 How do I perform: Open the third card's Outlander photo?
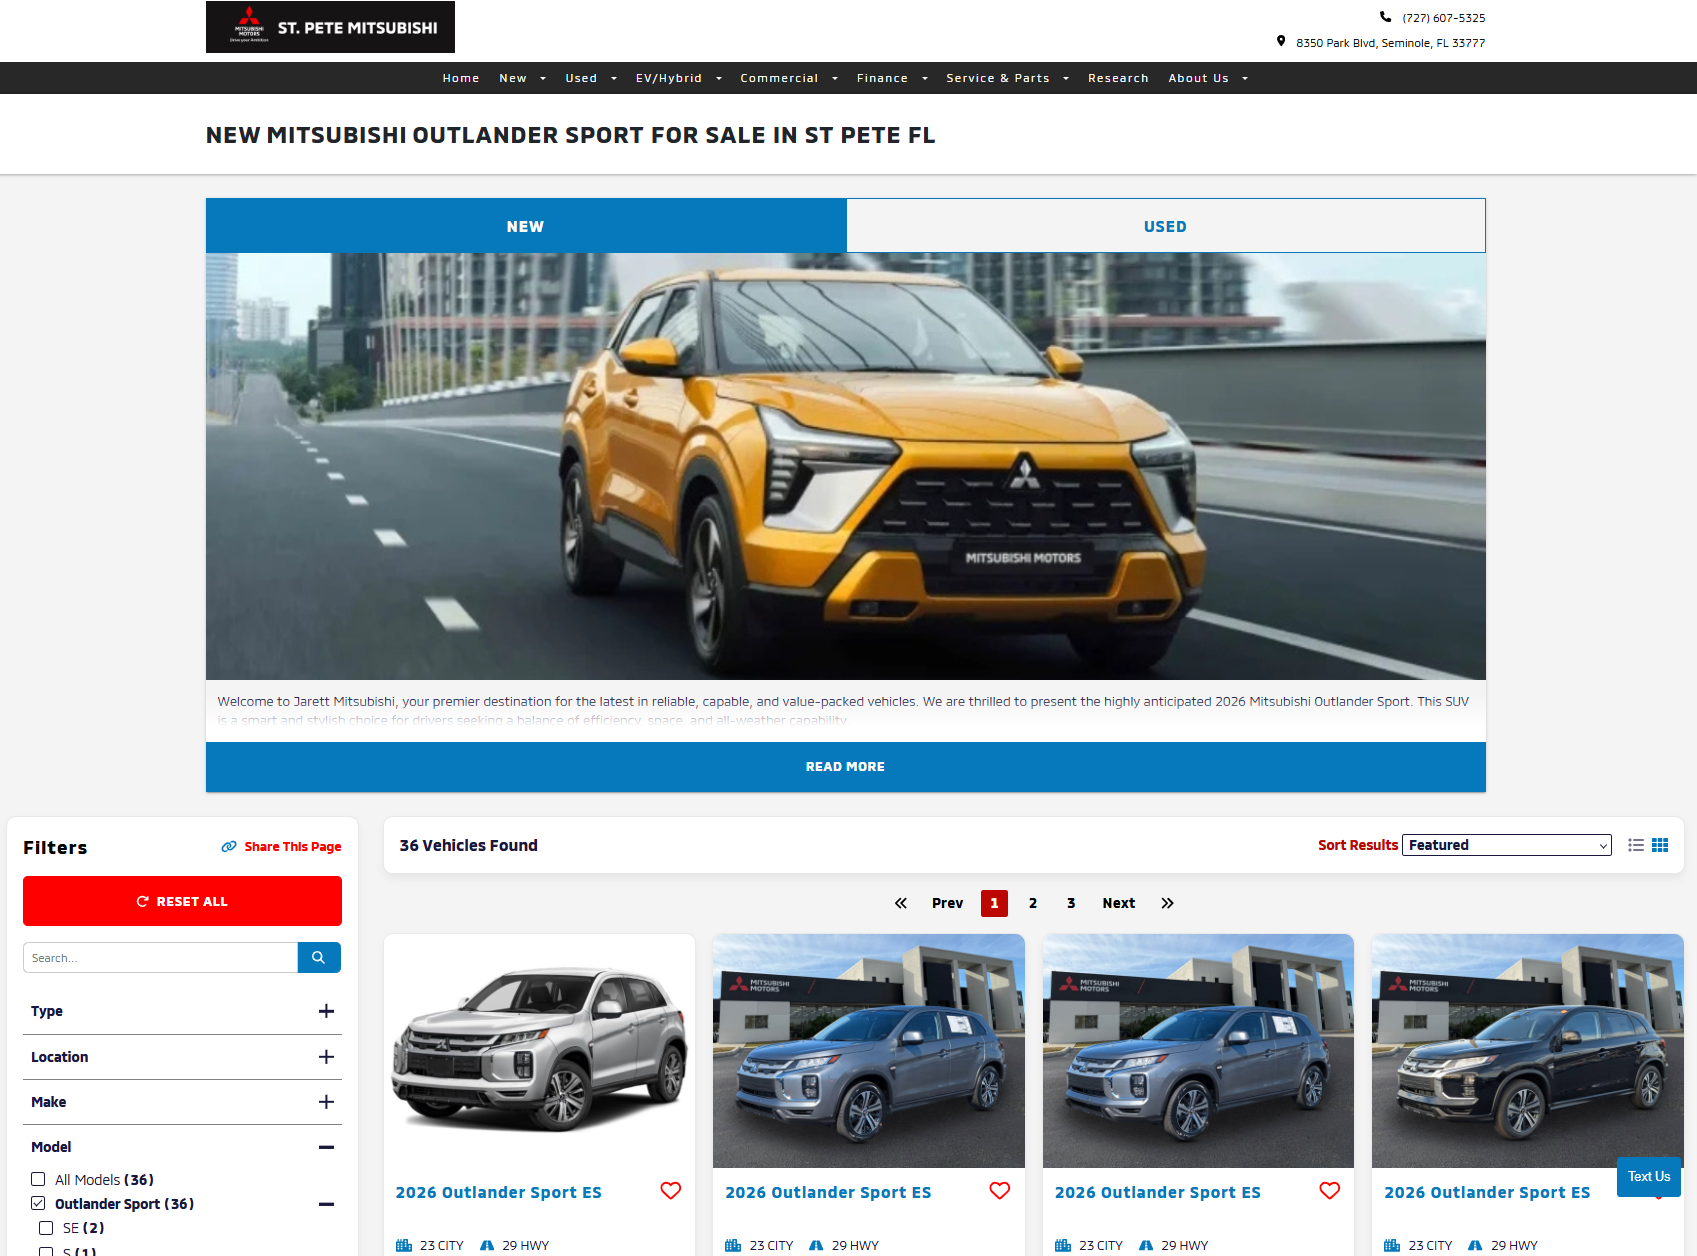pyautogui.click(x=1198, y=1051)
